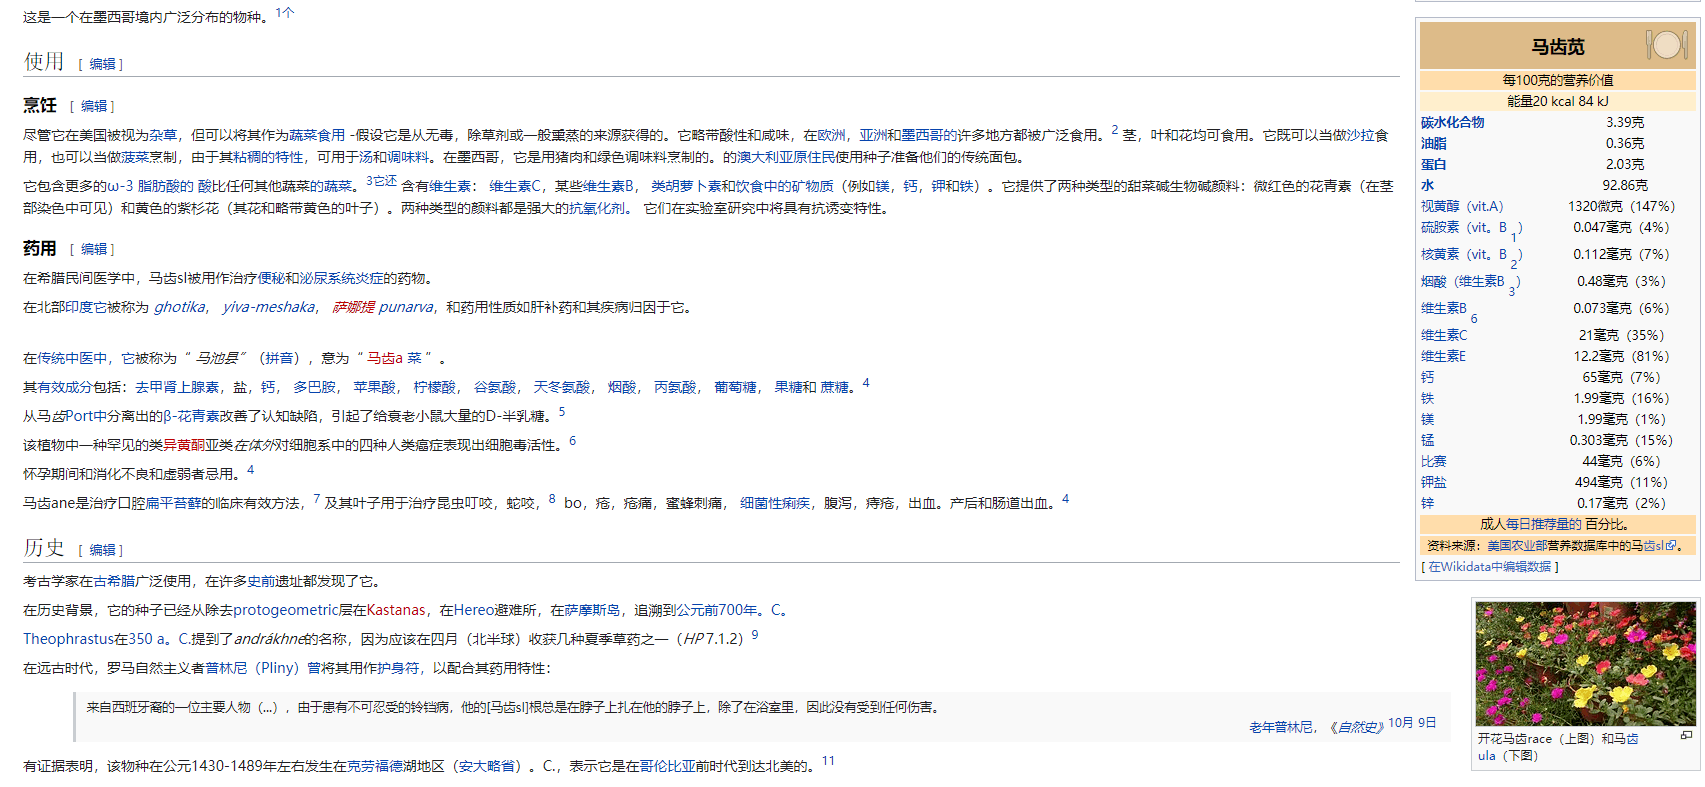Open the 在Wikidata中编辑数据 link
The height and width of the screenshot is (787, 1705).
click(x=1489, y=567)
